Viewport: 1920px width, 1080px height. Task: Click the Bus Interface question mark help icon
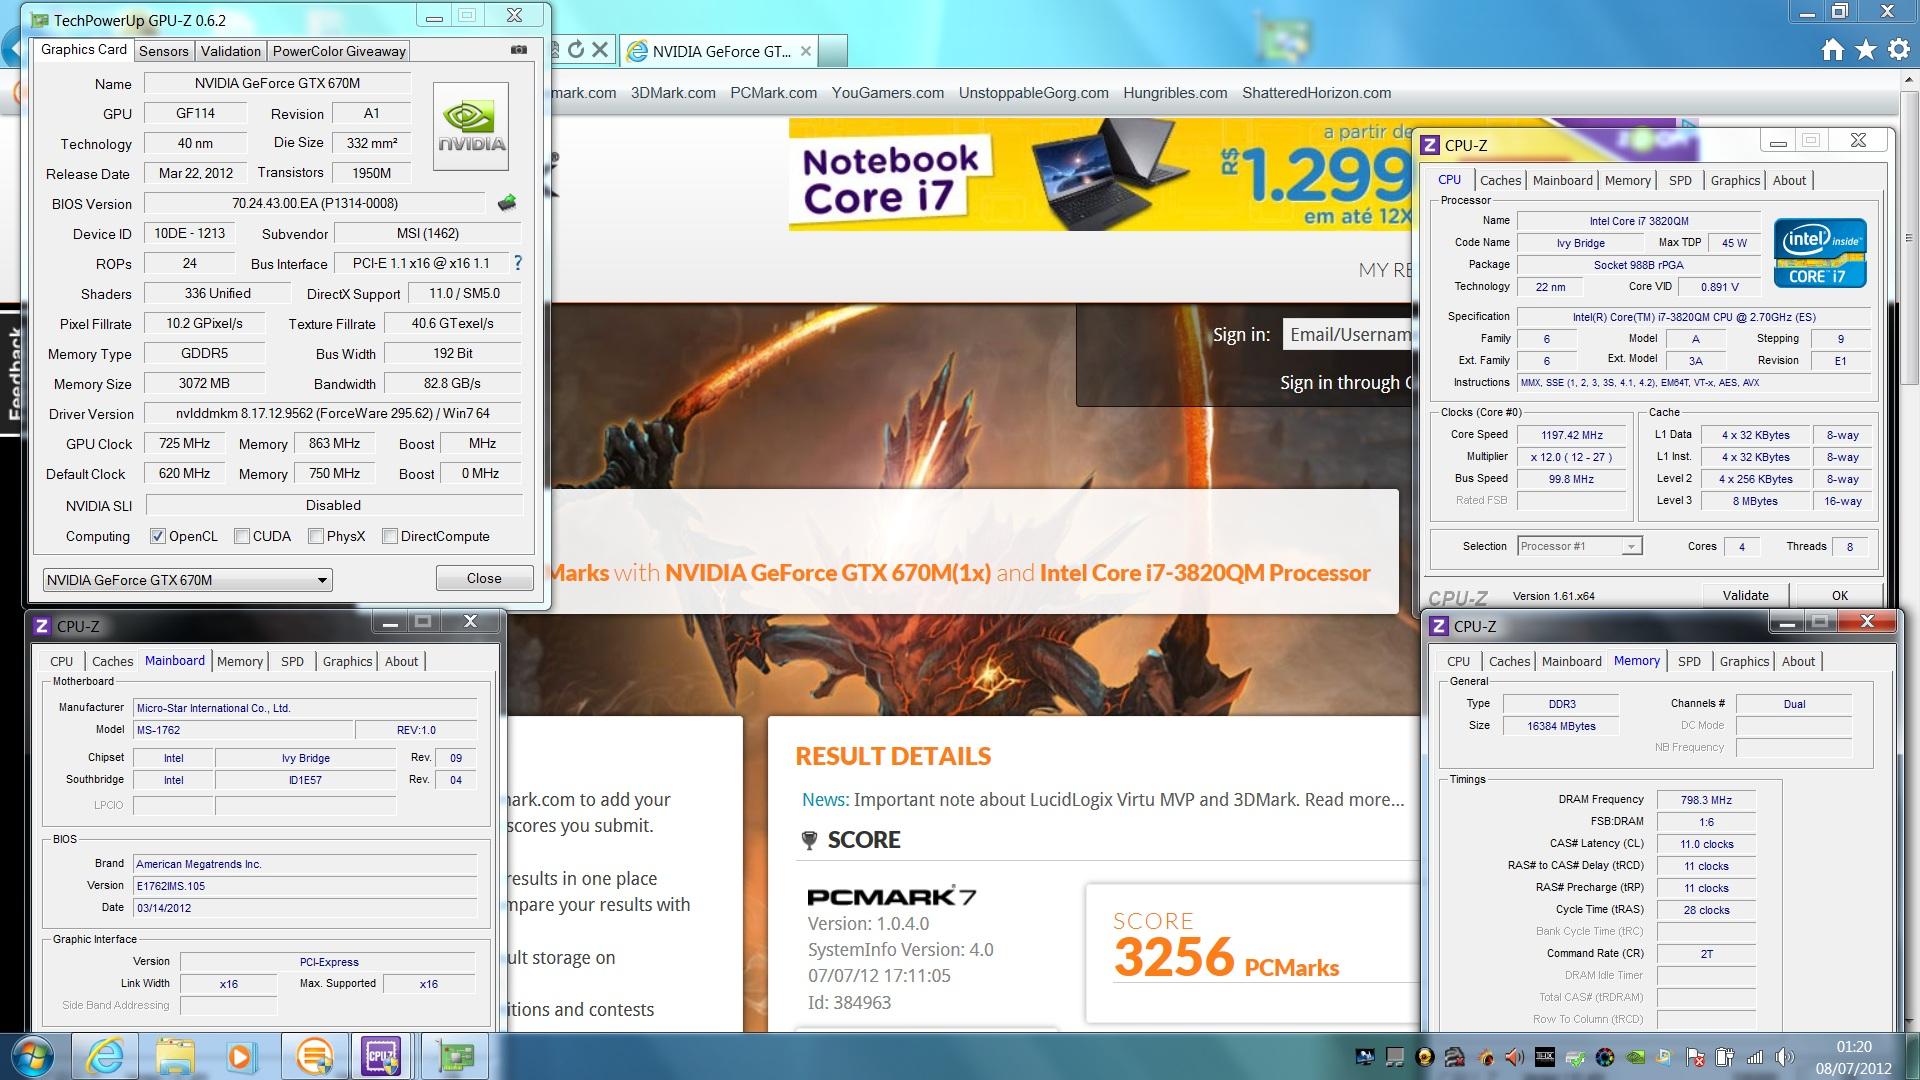click(517, 263)
